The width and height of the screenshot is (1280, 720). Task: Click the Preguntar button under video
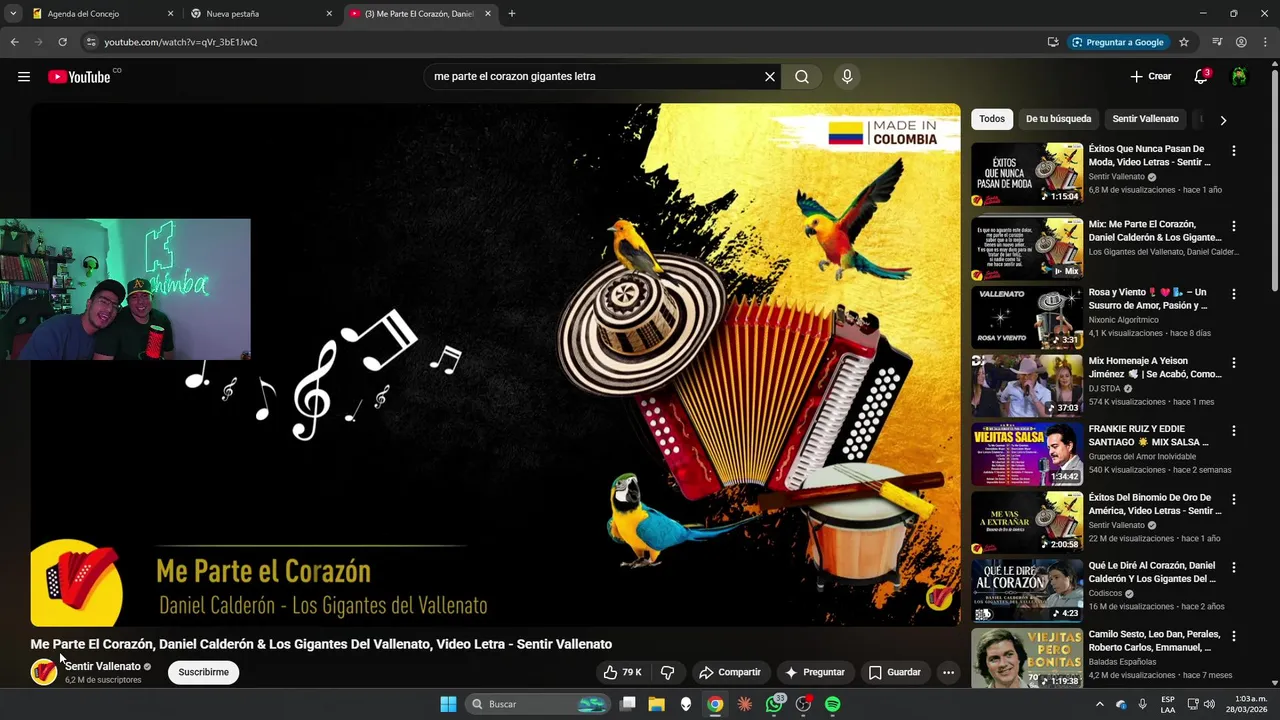pos(815,672)
